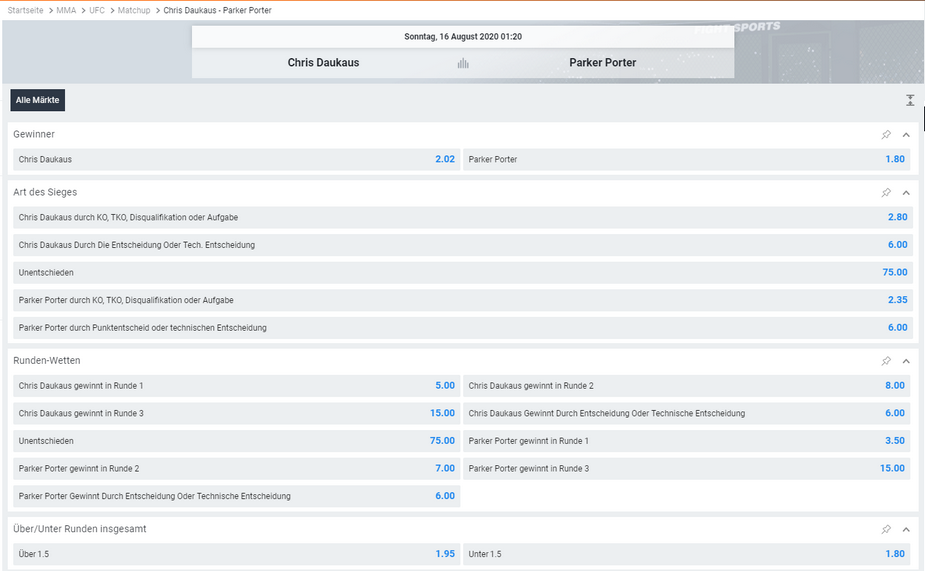
Task: Open match statistics bar-chart icon
Action: 463,63
